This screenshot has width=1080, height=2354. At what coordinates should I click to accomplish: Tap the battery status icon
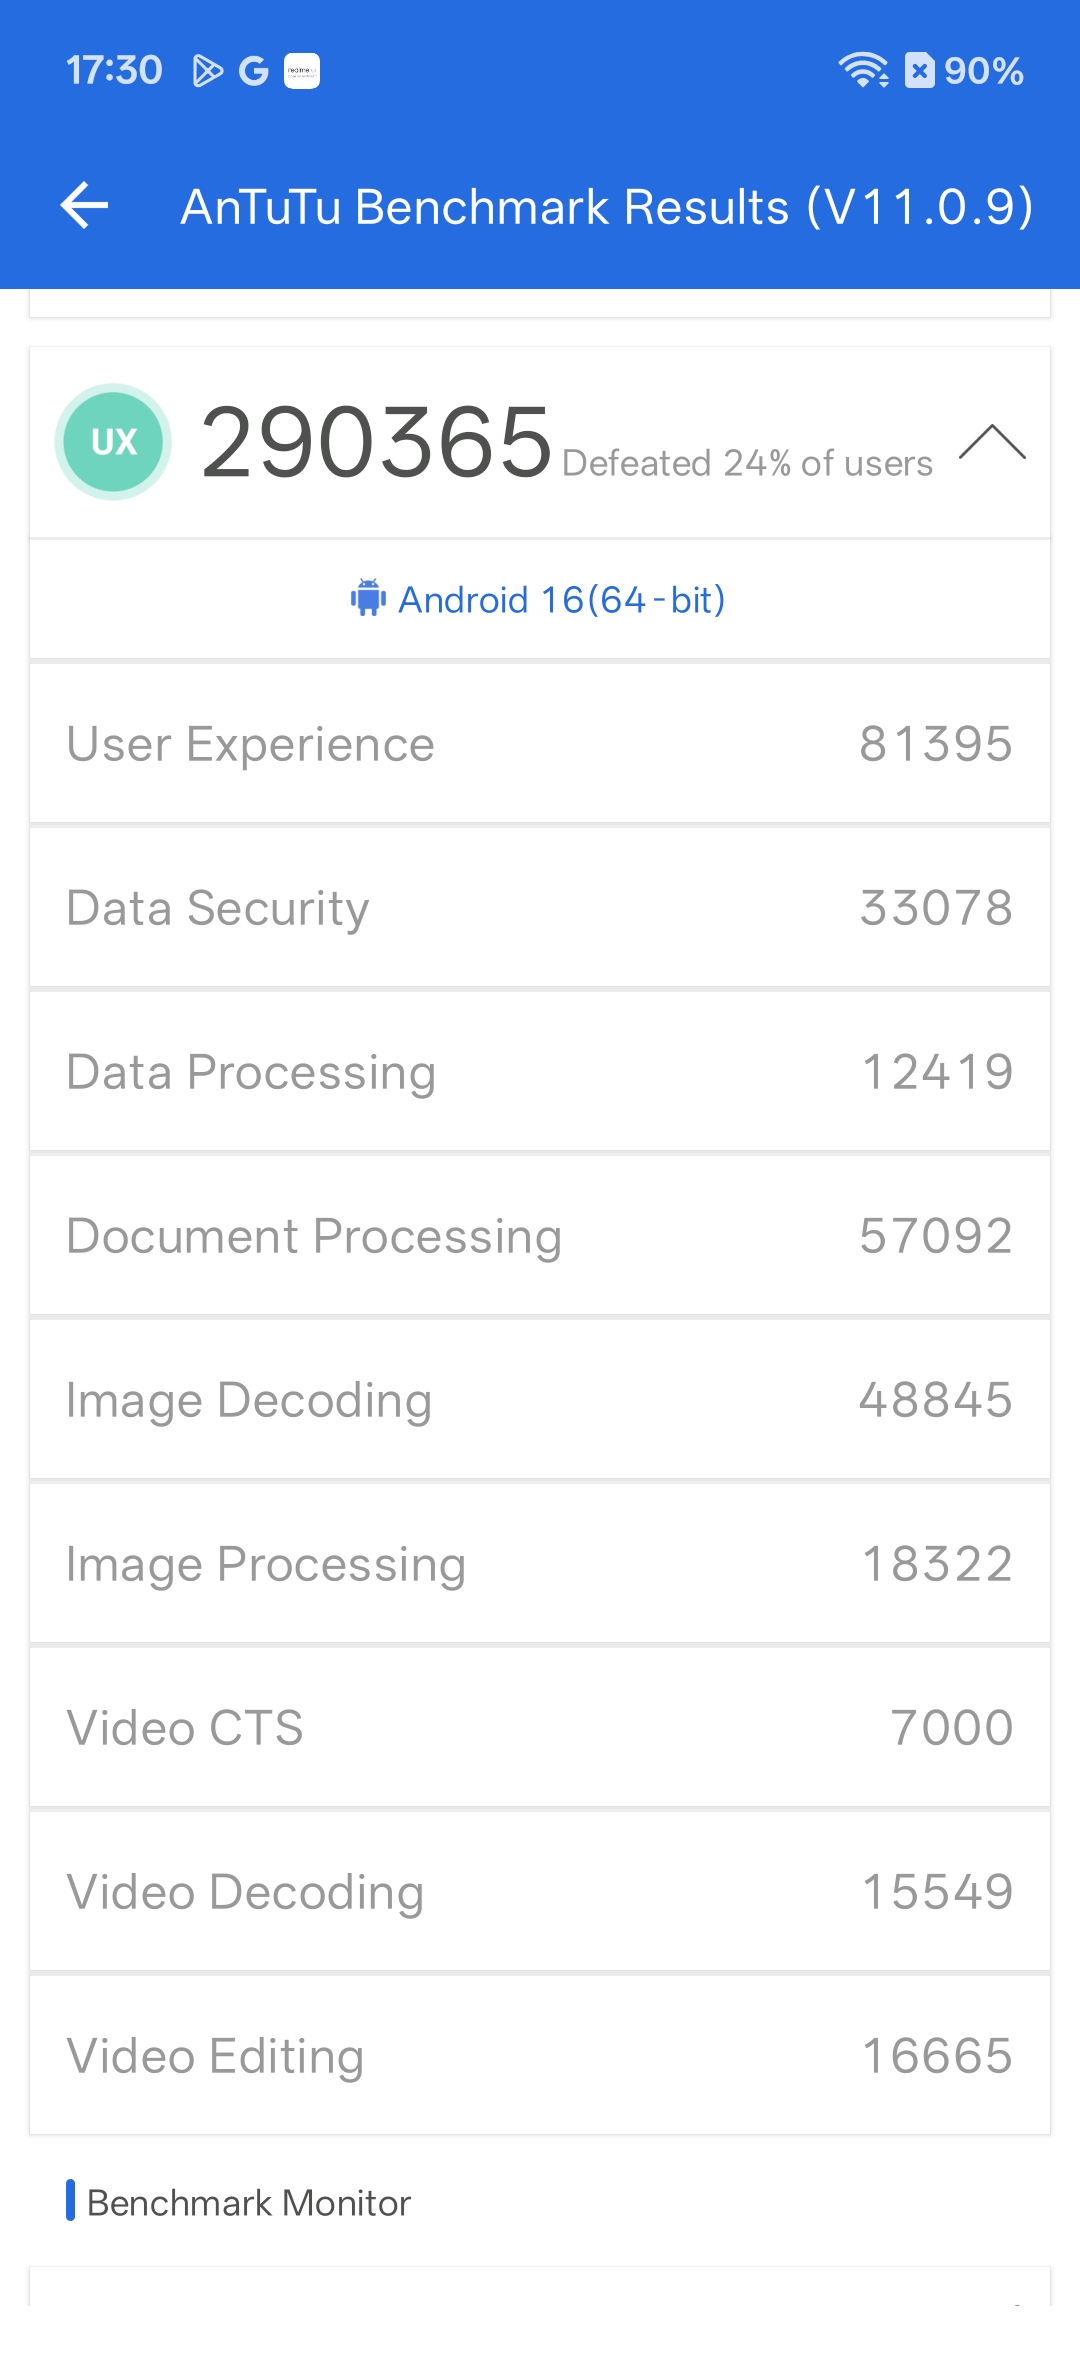click(x=919, y=70)
